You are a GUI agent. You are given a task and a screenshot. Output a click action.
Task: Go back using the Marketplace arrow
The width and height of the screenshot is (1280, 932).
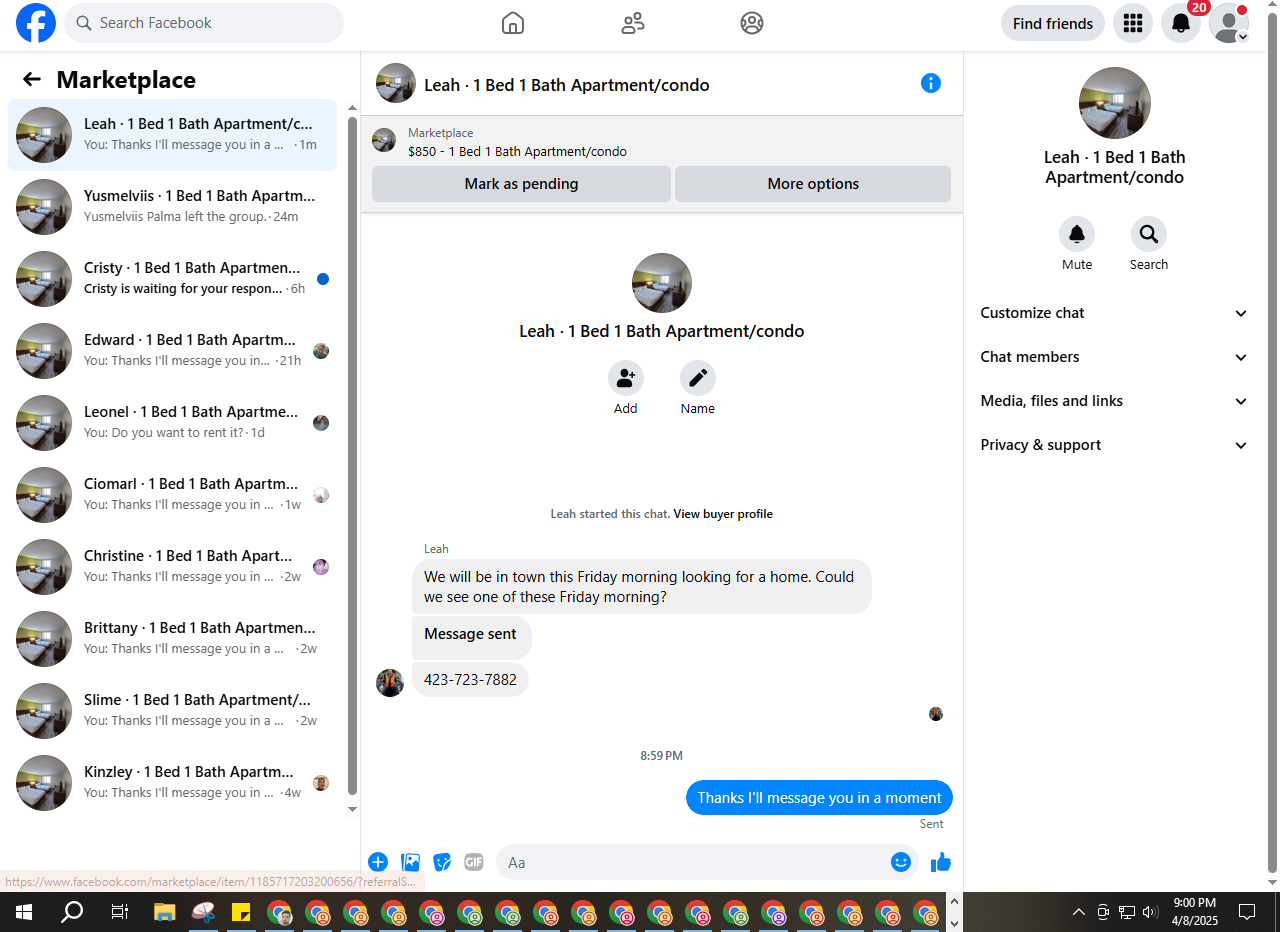32,80
